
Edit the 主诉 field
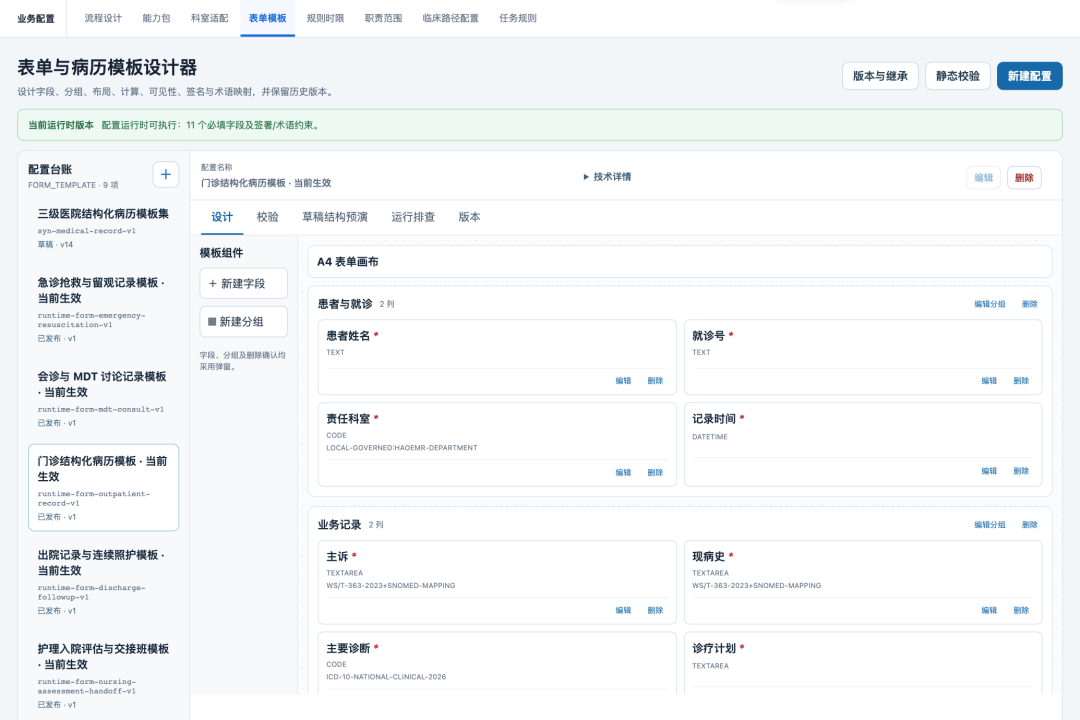point(623,610)
